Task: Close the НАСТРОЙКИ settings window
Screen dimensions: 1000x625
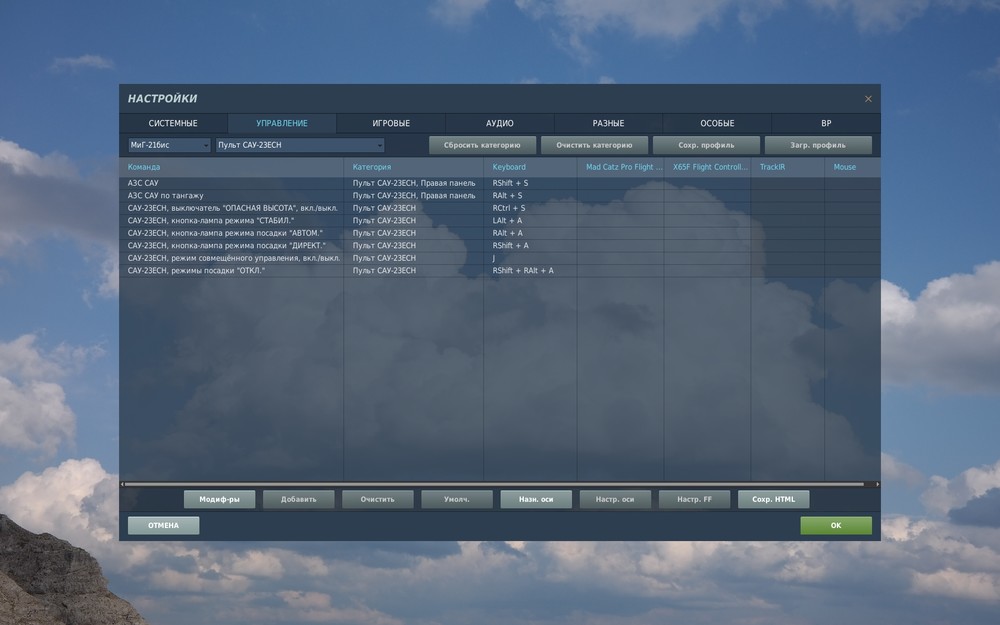Action: pos(868,99)
